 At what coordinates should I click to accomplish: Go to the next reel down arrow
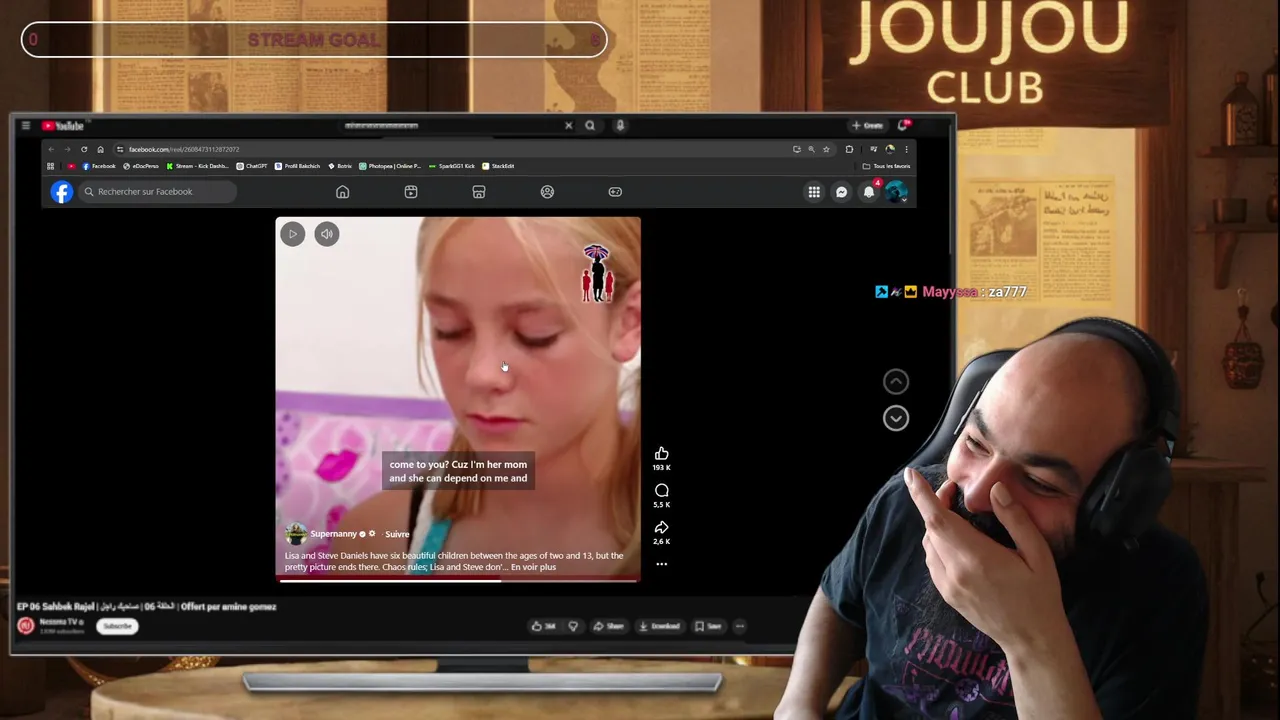click(x=896, y=418)
